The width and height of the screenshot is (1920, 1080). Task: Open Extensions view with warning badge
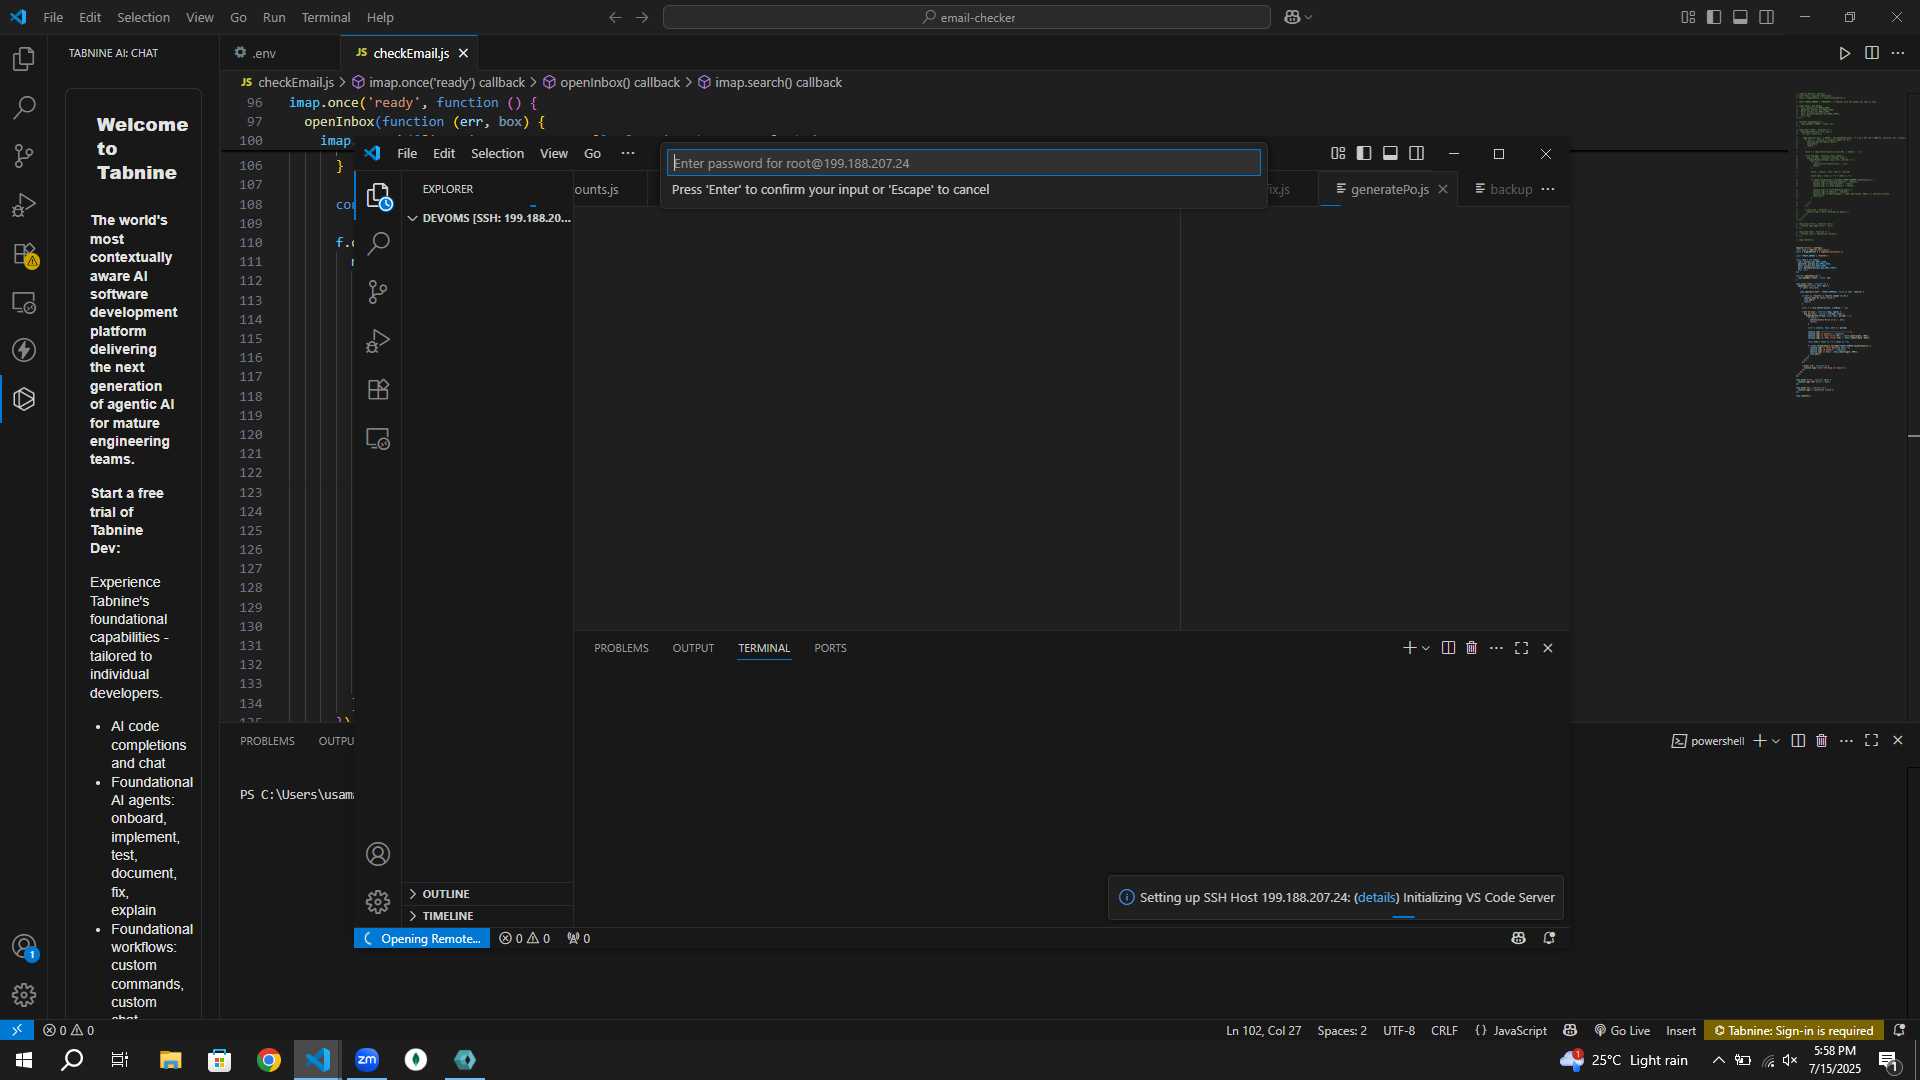(24, 254)
